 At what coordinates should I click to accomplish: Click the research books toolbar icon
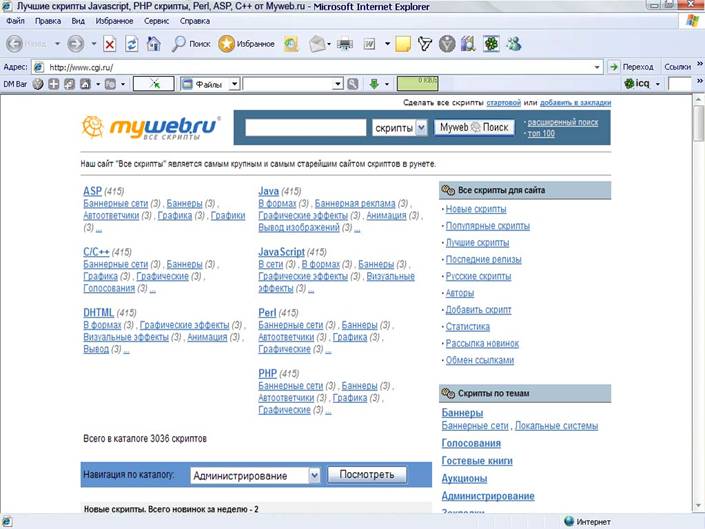(x=468, y=44)
